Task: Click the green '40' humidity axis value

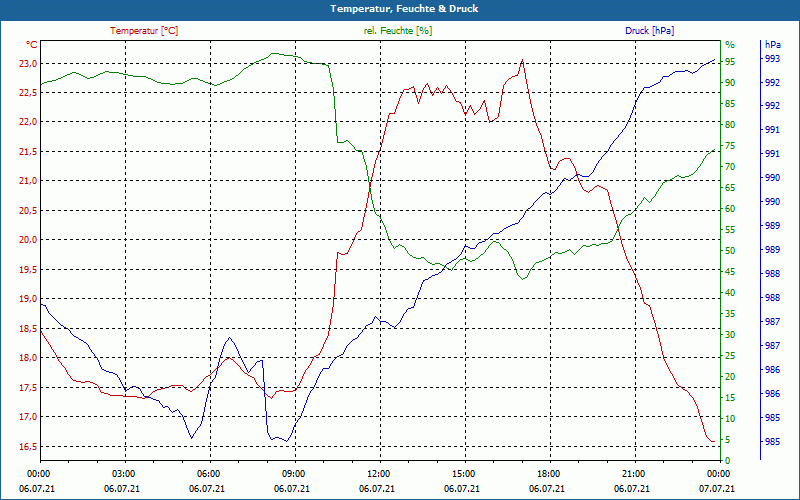Action: tap(730, 293)
